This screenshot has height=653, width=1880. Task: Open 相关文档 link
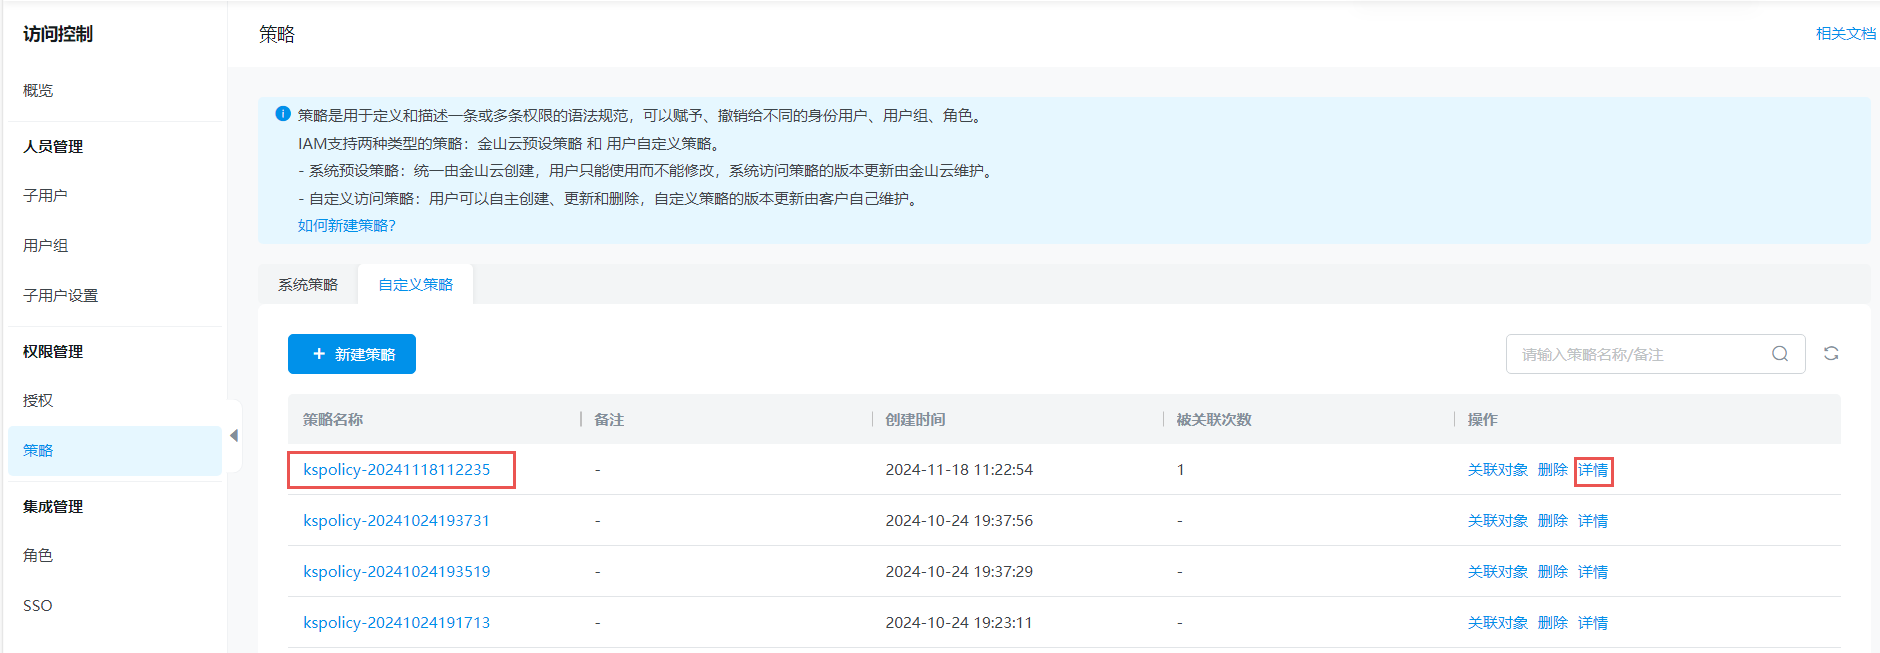coord(1845,34)
